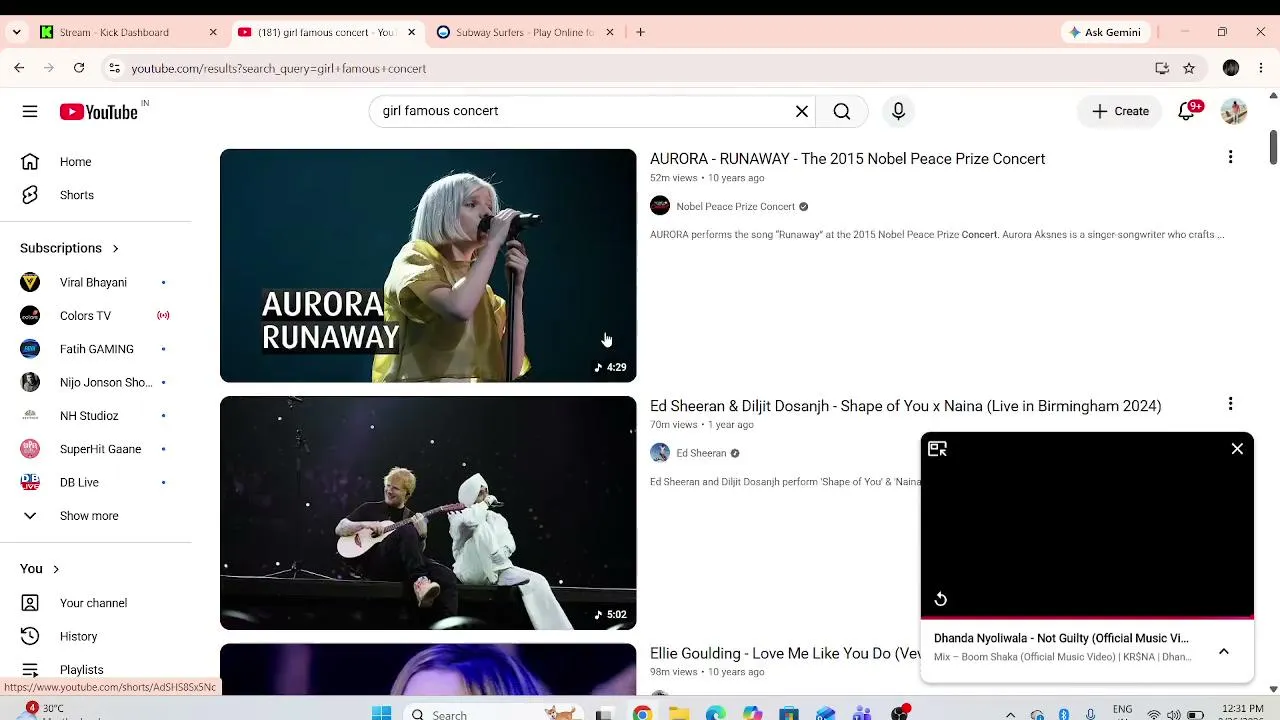This screenshot has height=720, width=1280.
Task: Expand the miniplayer queue chevron
Action: (1223, 651)
